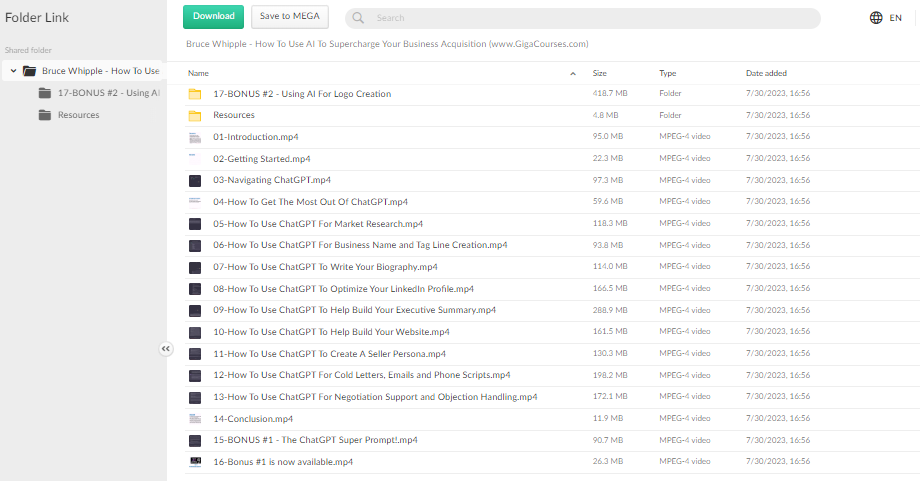Image resolution: width=920 pixels, height=481 pixels.
Task: Sort files by Date added column
Action: (766, 74)
